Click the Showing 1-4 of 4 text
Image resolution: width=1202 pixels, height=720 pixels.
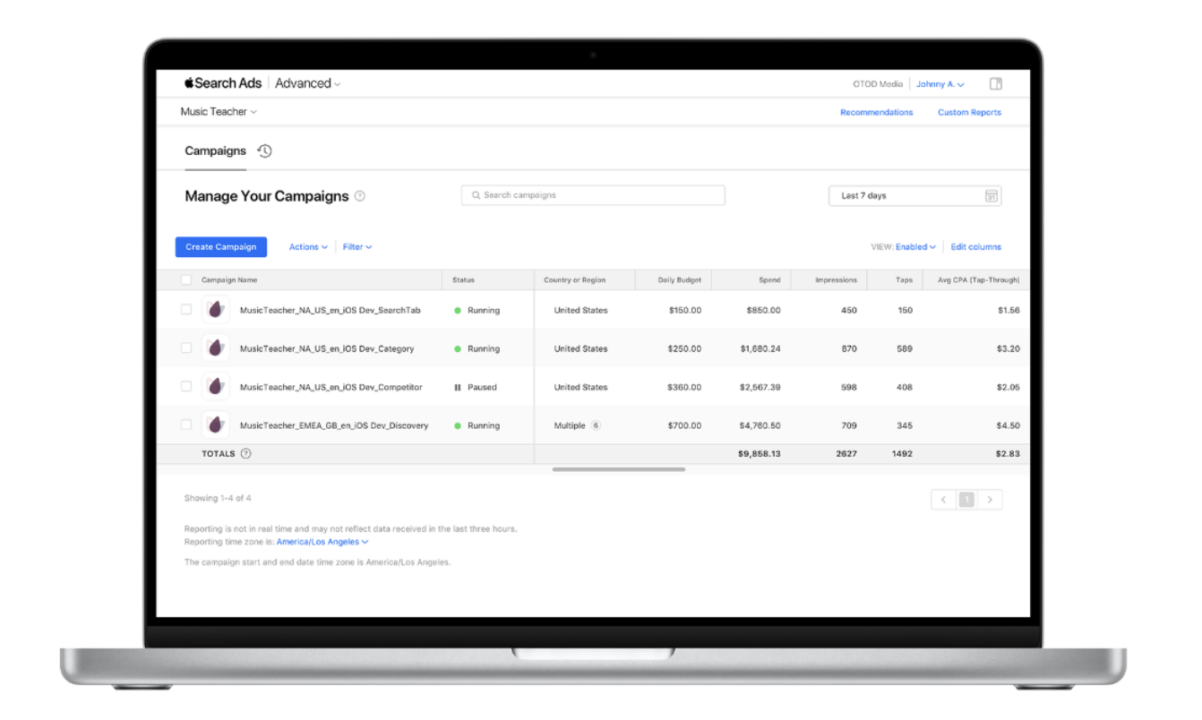click(218, 498)
